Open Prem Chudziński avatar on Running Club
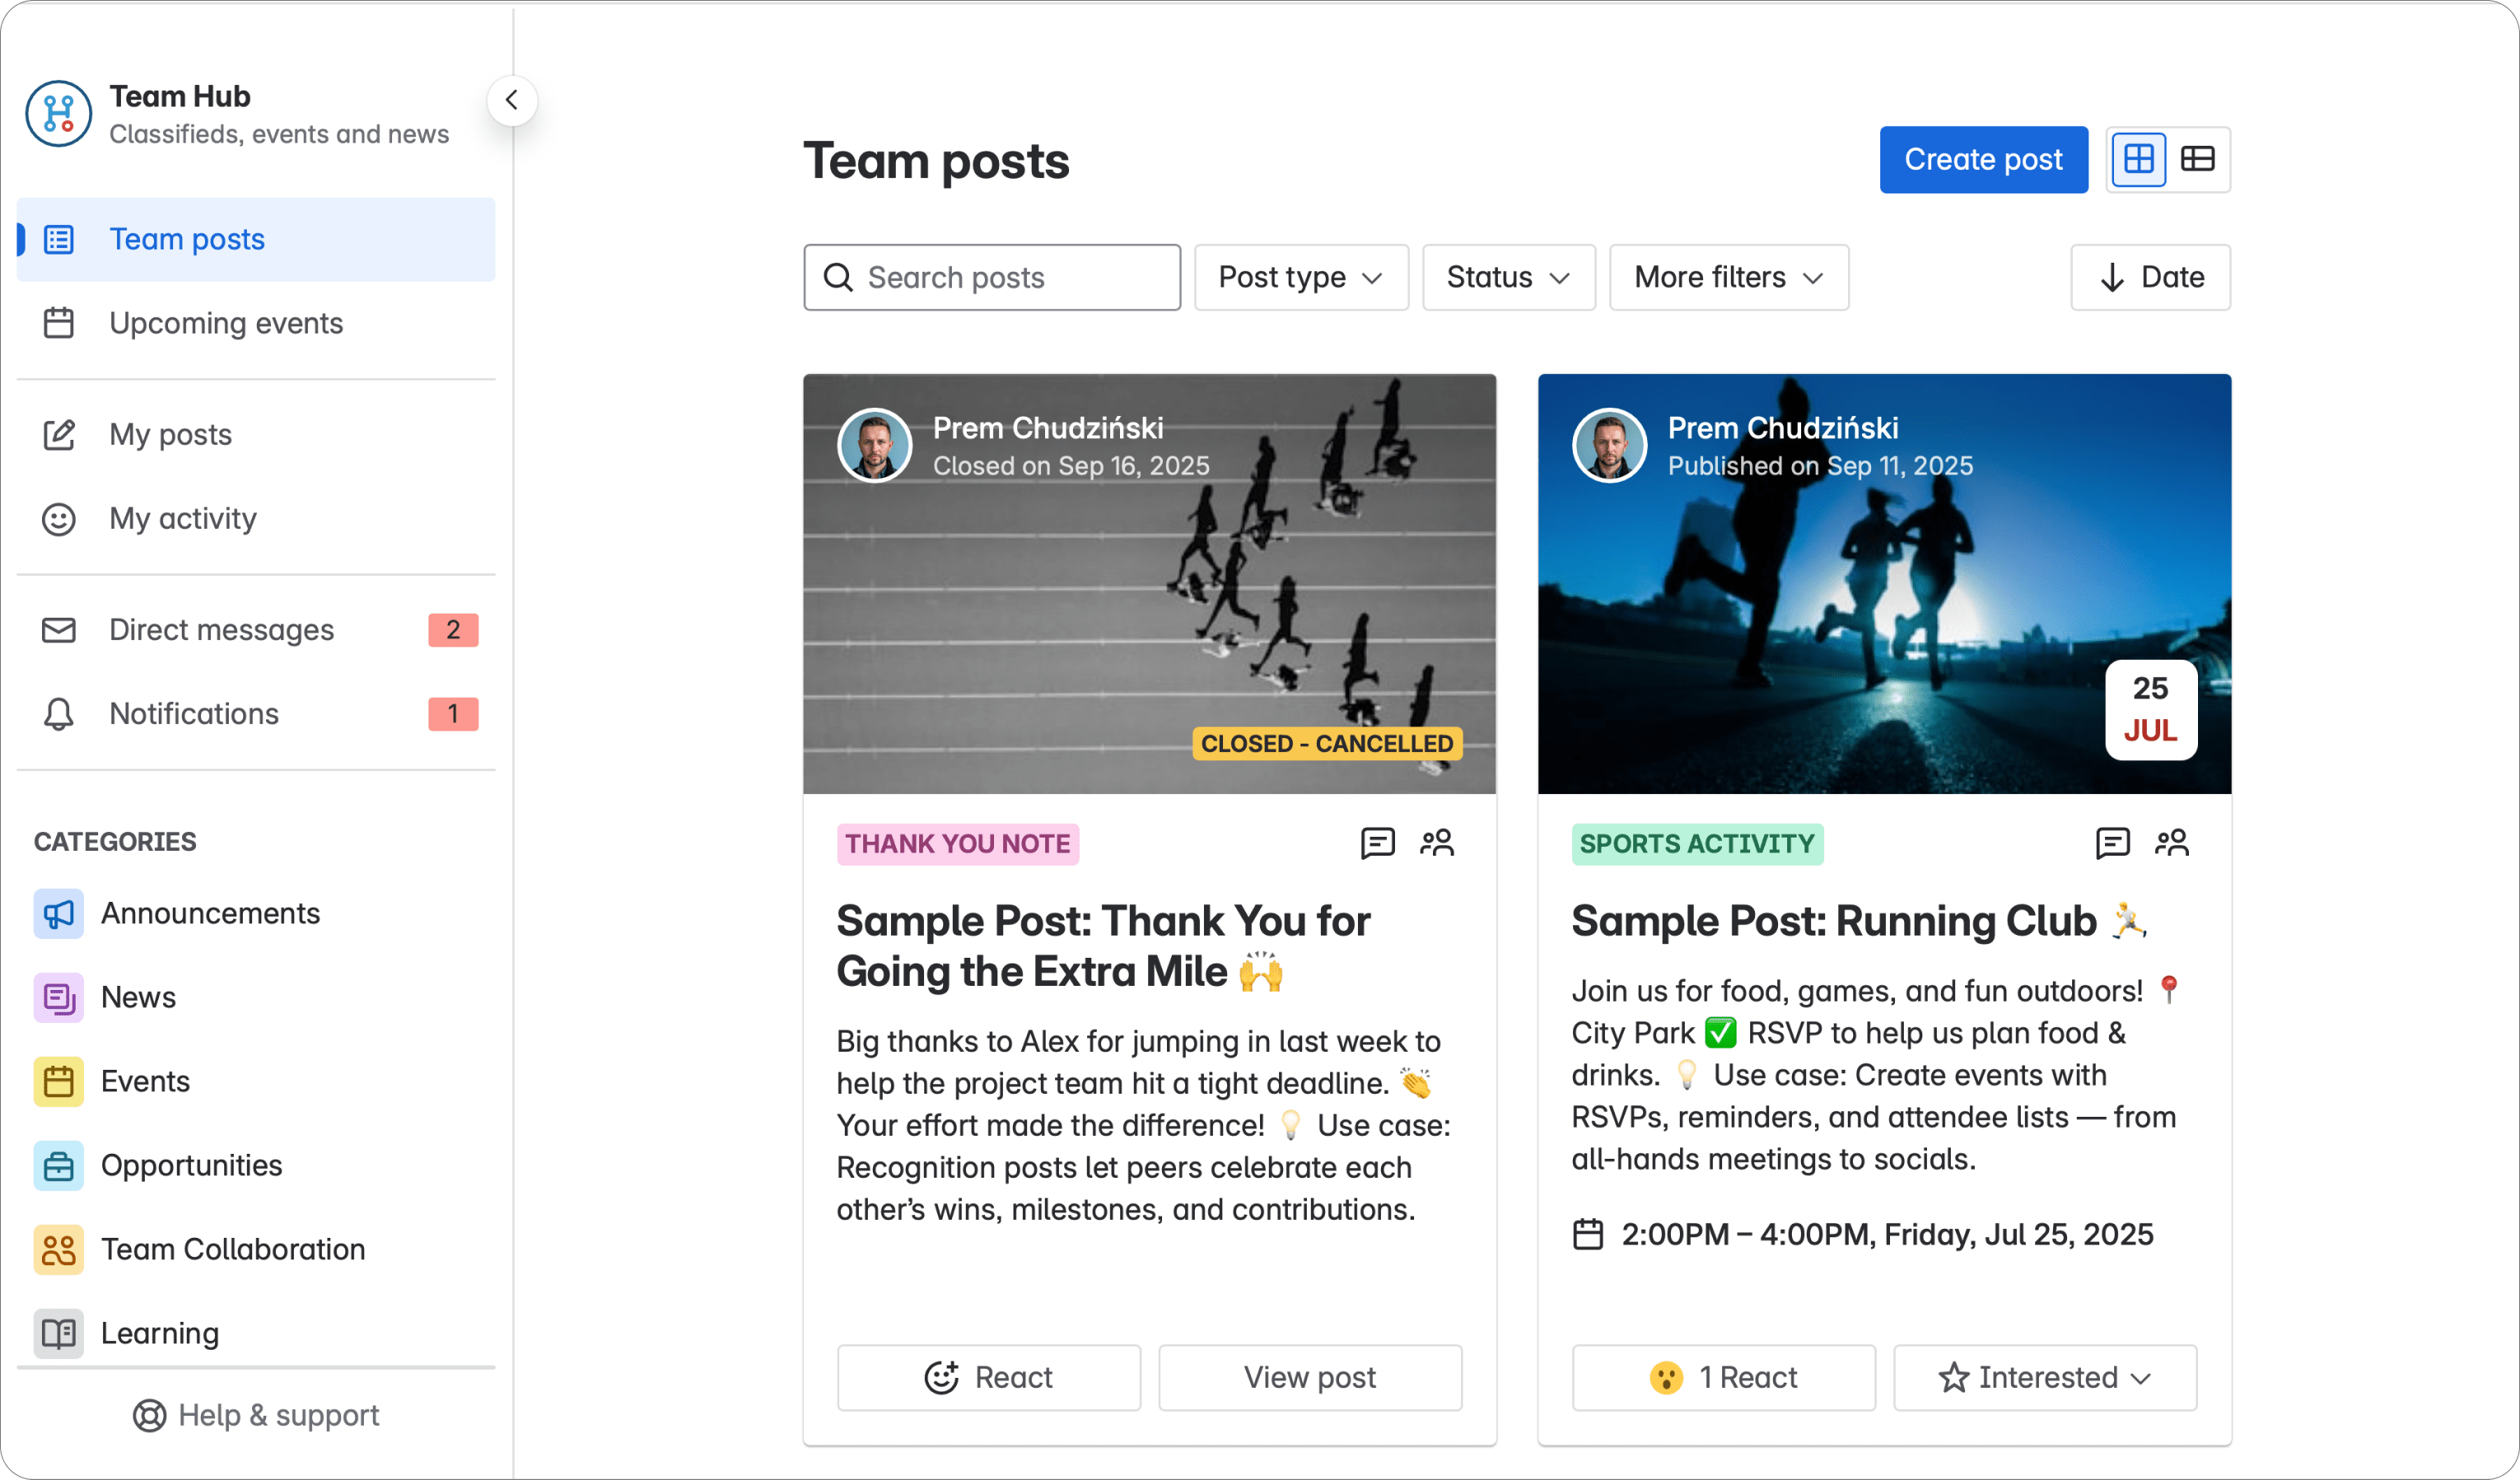This screenshot has height=1480, width=2520. click(1609, 446)
